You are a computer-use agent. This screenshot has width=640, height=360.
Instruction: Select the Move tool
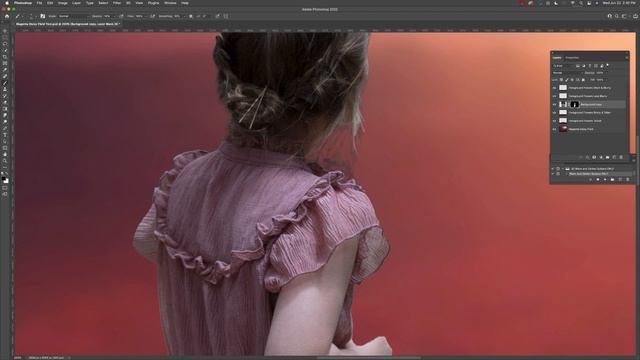[x=5, y=31]
